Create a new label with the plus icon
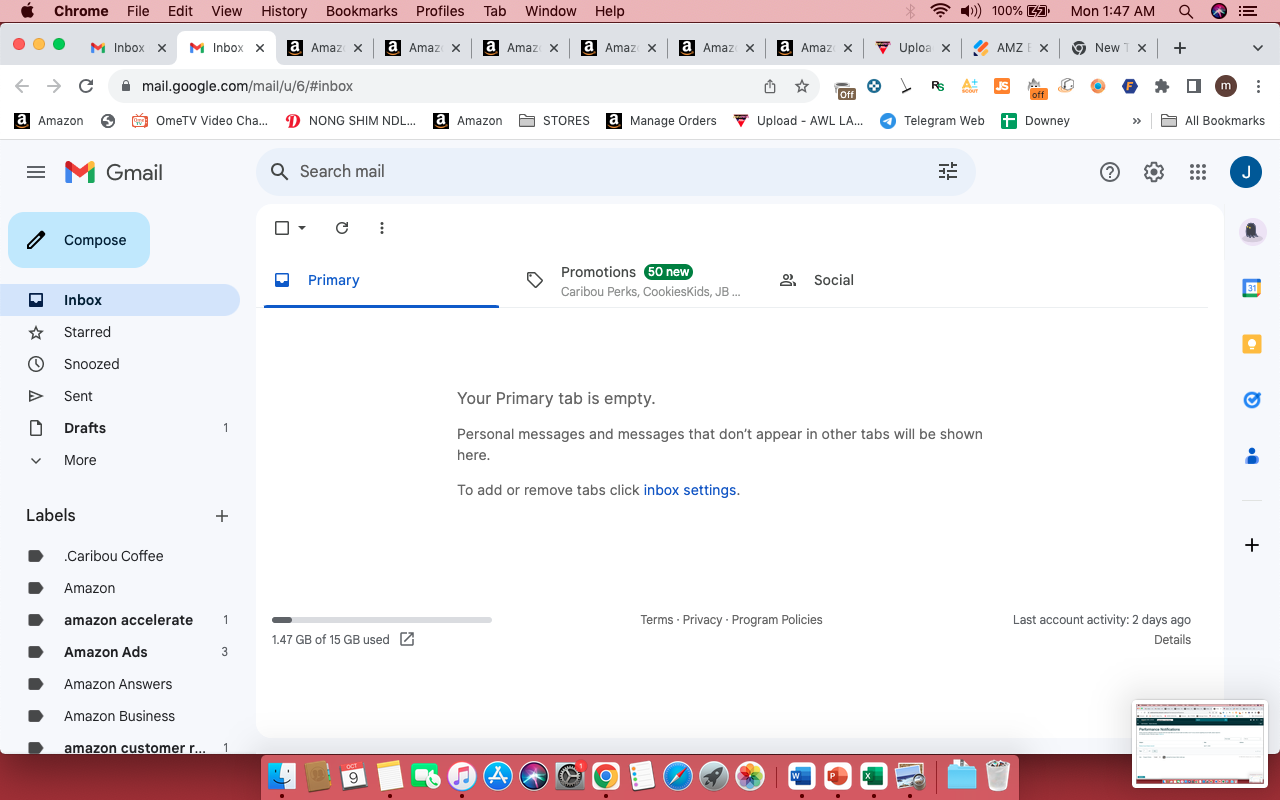 (x=222, y=516)
